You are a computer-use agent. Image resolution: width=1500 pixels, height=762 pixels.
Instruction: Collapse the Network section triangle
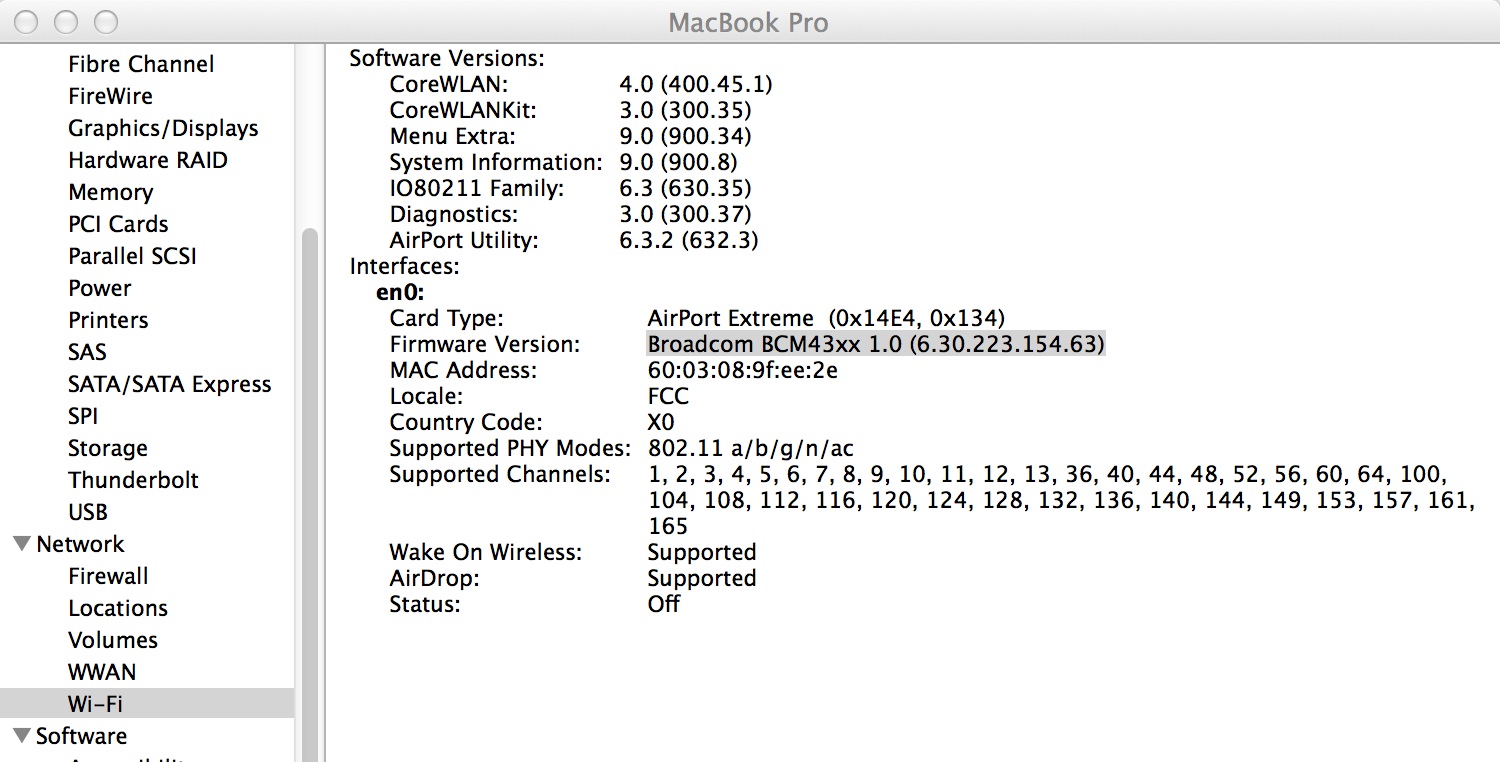click(20, 545)
